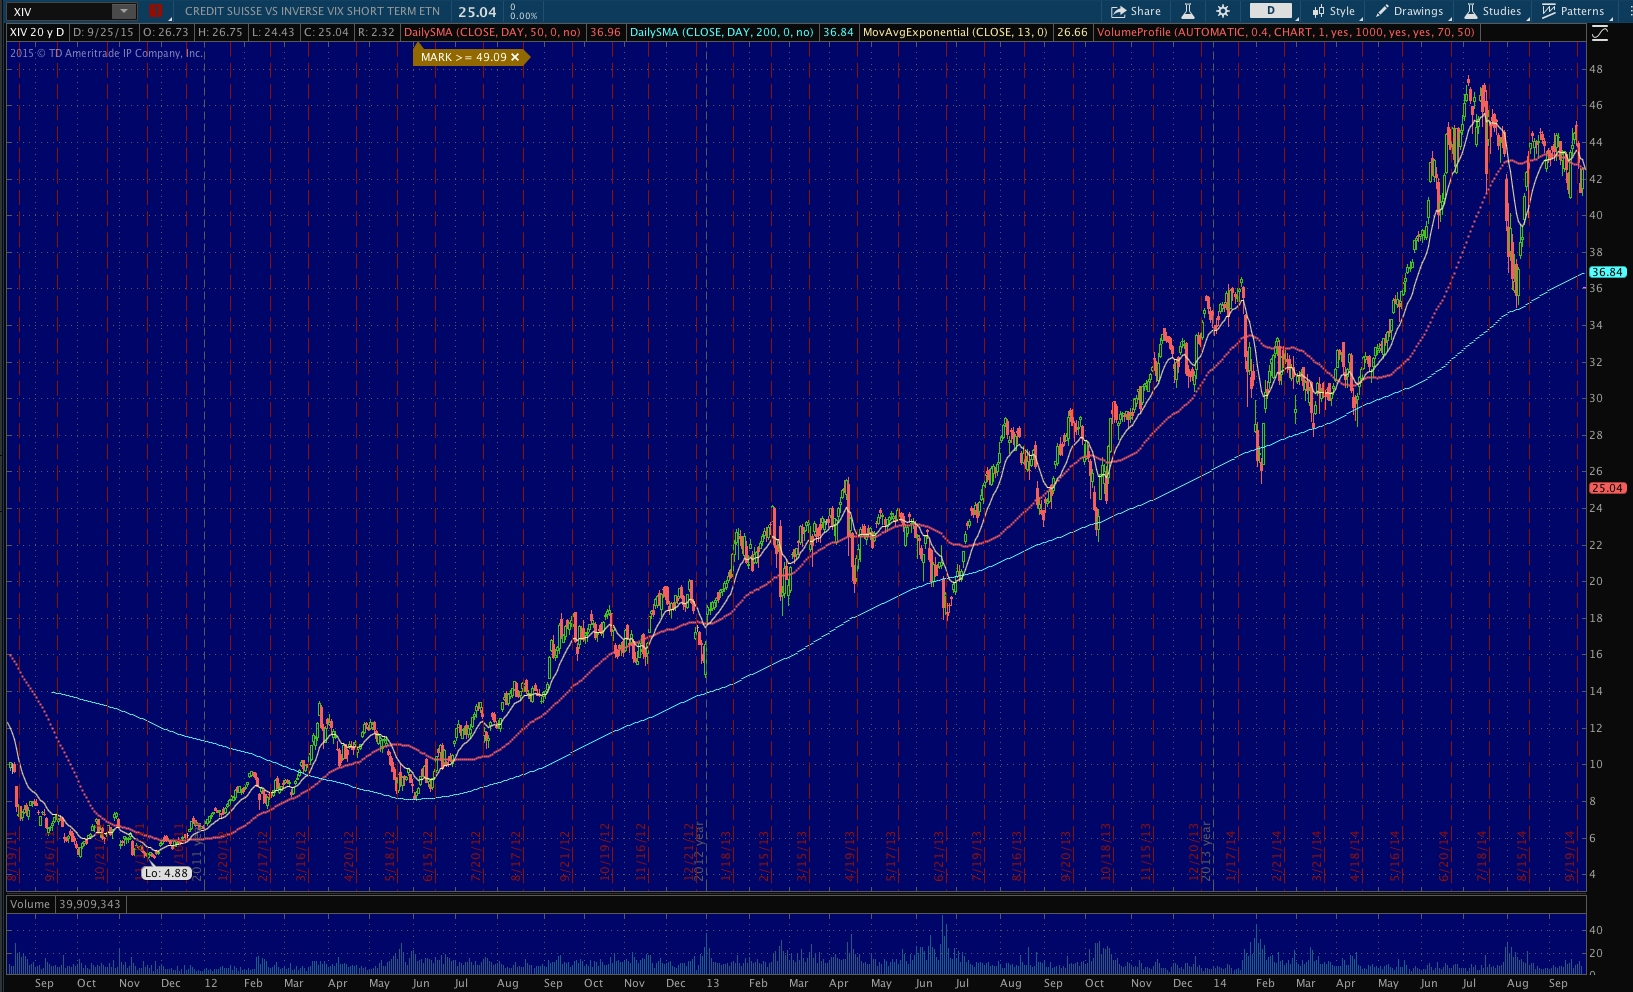The height and width of the screenshot is (992, 1633).
Task: Click the Lo: 4.88 price bubble
Action: click(166, 873)
